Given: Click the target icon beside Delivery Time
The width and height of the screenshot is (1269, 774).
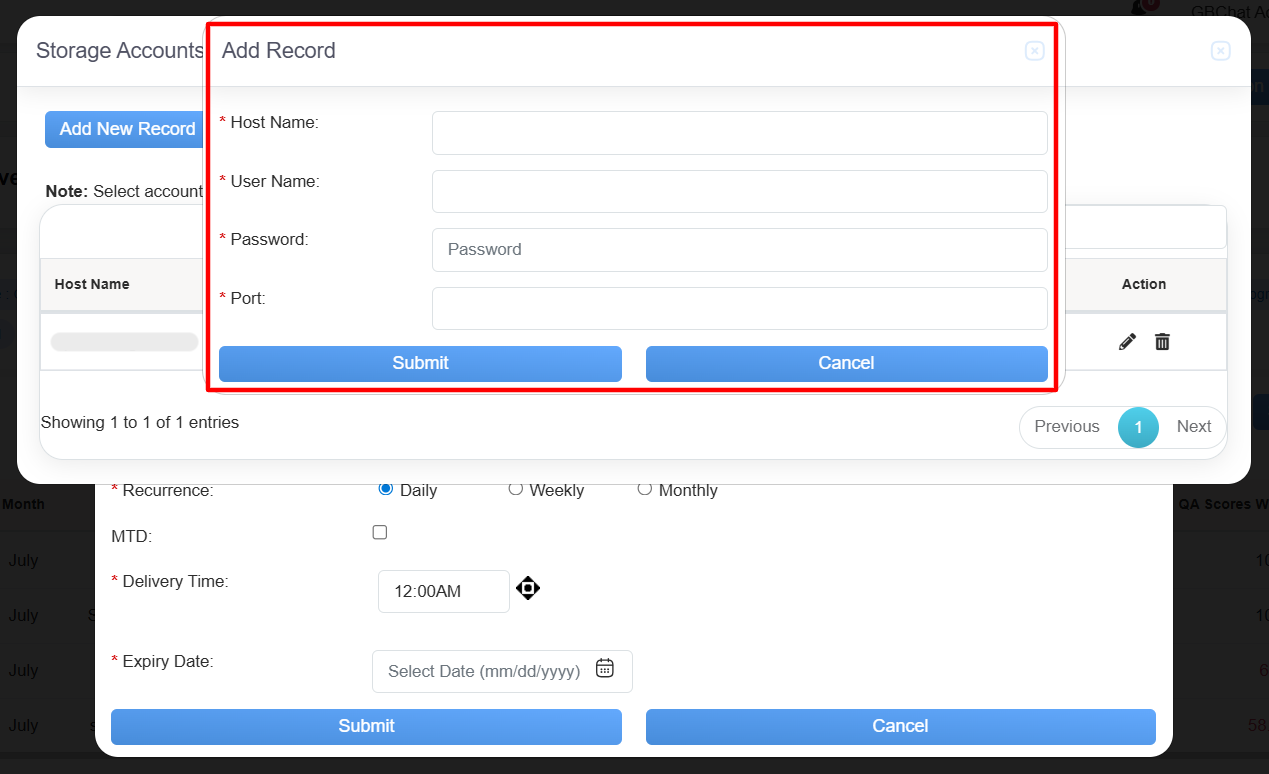Looking at the screenshot, I should coord(528,588).
